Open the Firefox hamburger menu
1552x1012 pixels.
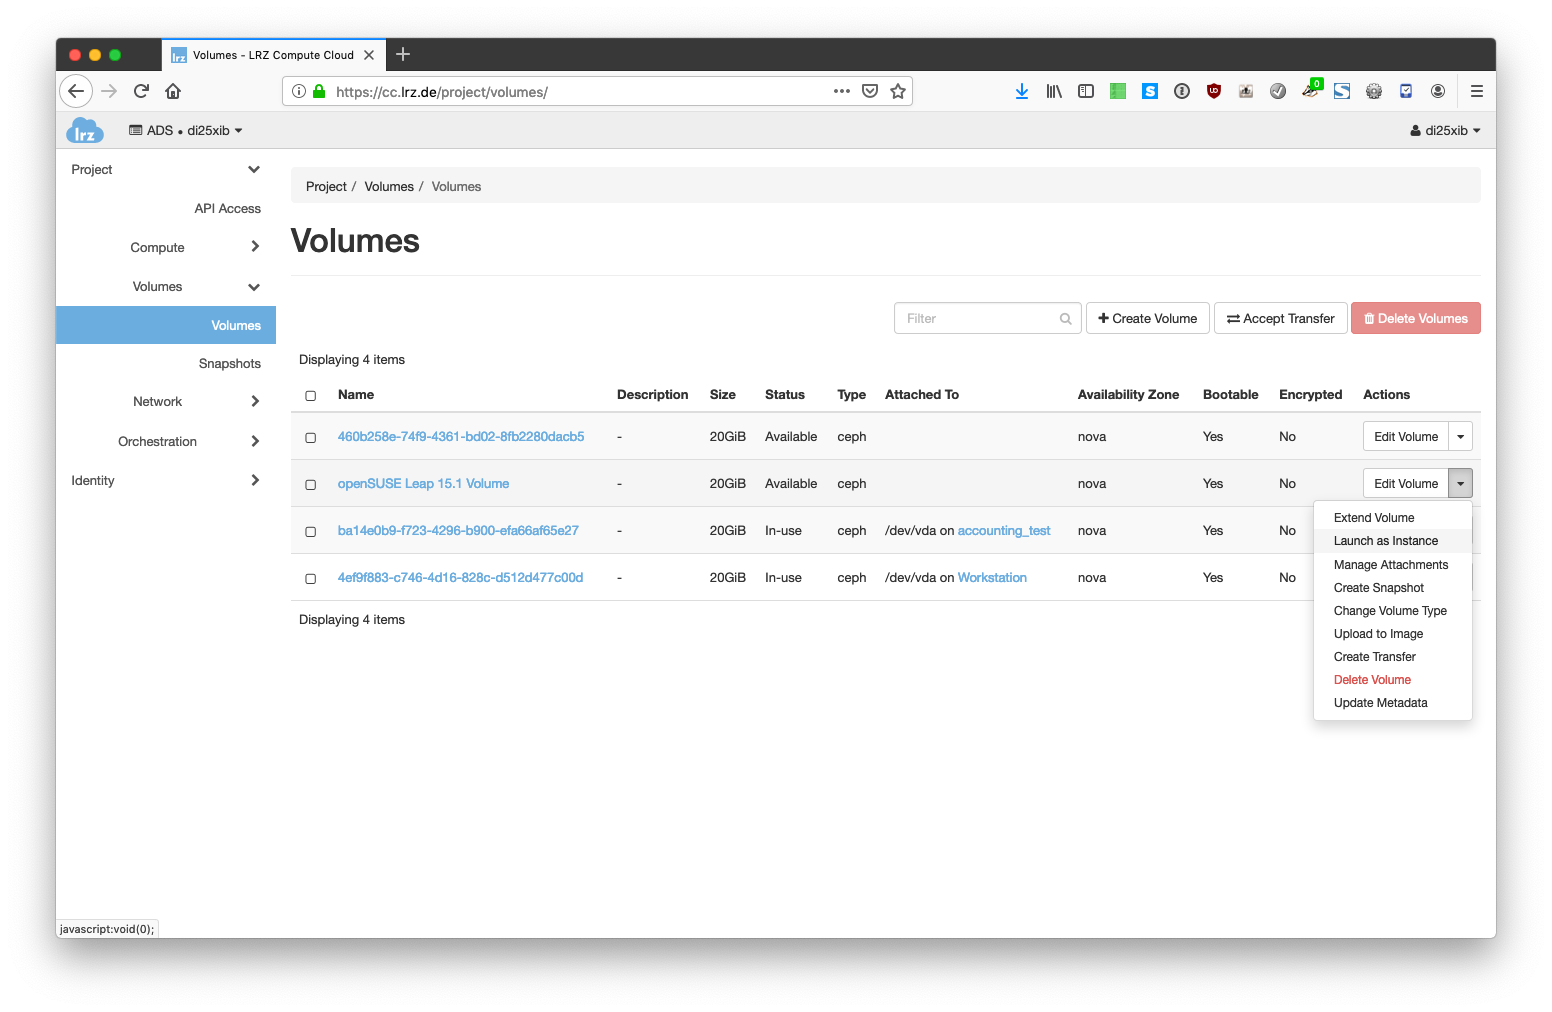(x=1476, y=91)
